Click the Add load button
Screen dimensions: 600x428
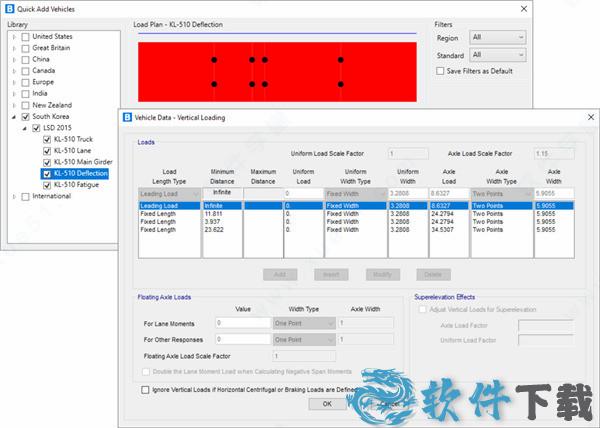pos(281,273)
